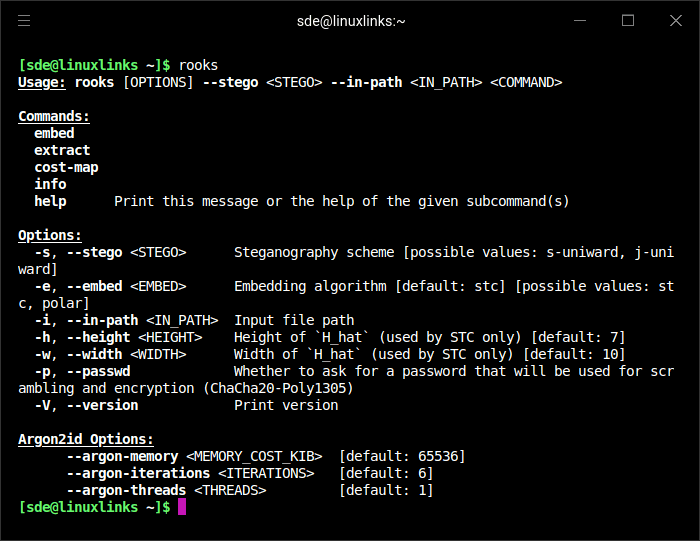
Task: Click the 'extract' command in the Commands list
Action: click(62, 150)
